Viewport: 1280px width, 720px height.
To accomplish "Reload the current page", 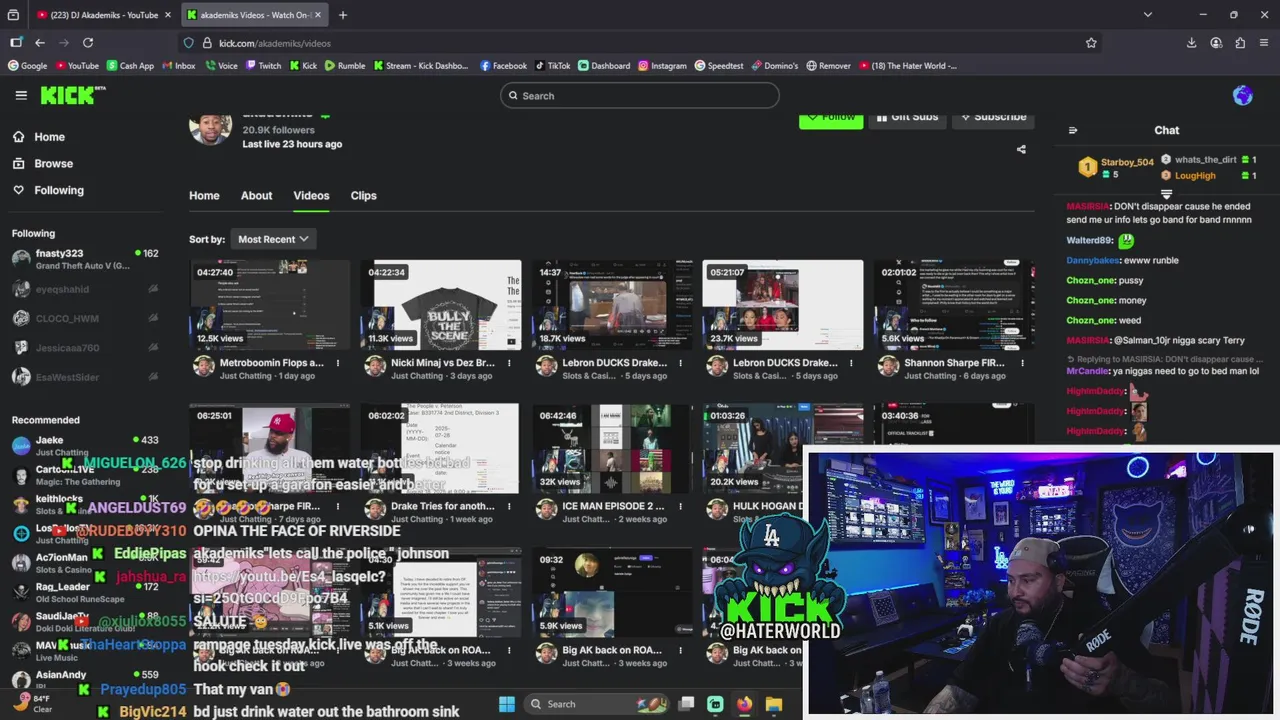I will click(x=88, y=43).
